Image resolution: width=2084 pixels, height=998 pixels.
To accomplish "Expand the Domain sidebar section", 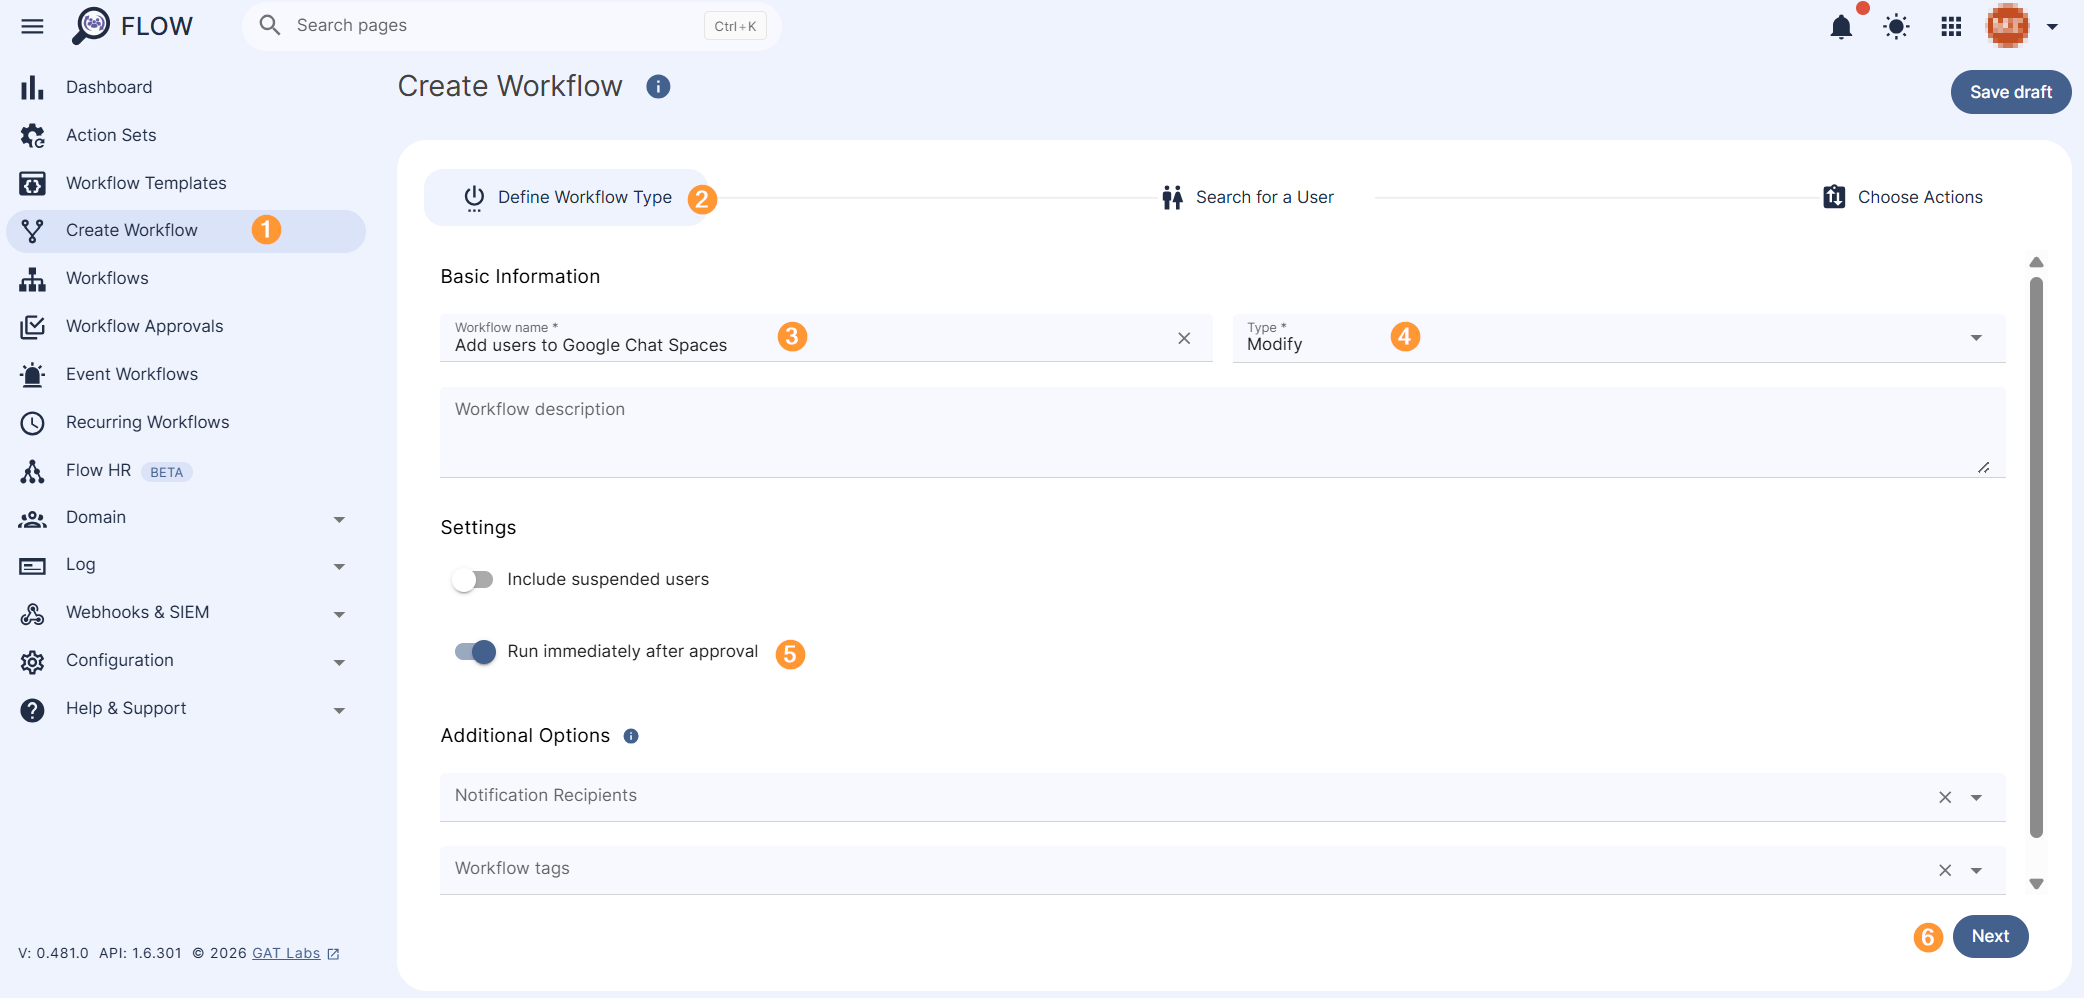I will (x=339, y=520).
